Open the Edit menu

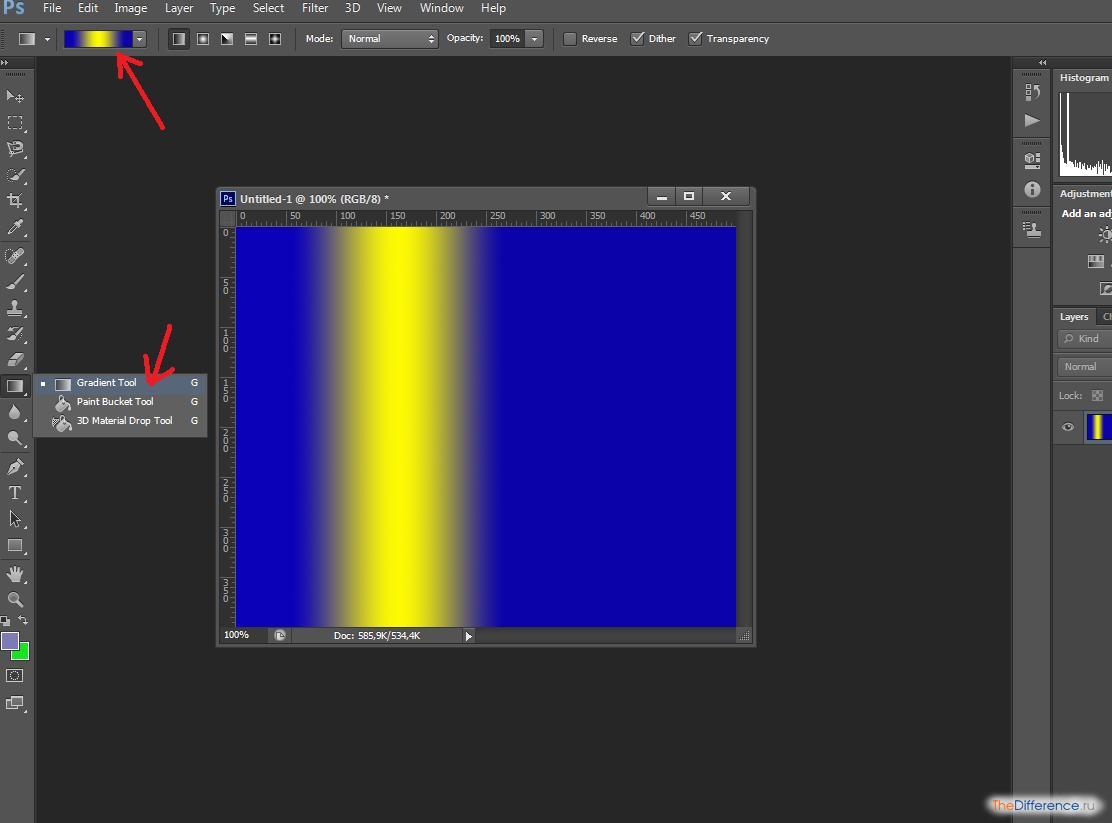click(88, 8)
